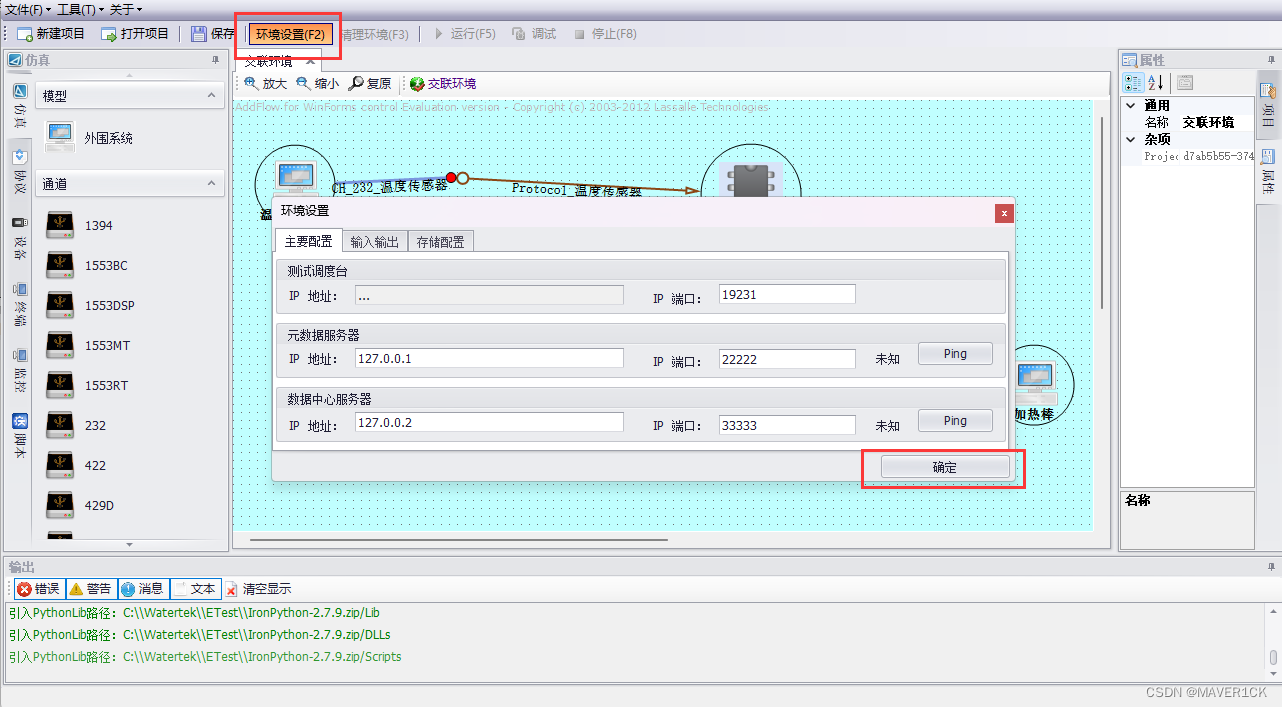Switch to the 设备 vertical sidebar tab
This screenshot has width=1282, height=707.
click(x=20, y=239)
